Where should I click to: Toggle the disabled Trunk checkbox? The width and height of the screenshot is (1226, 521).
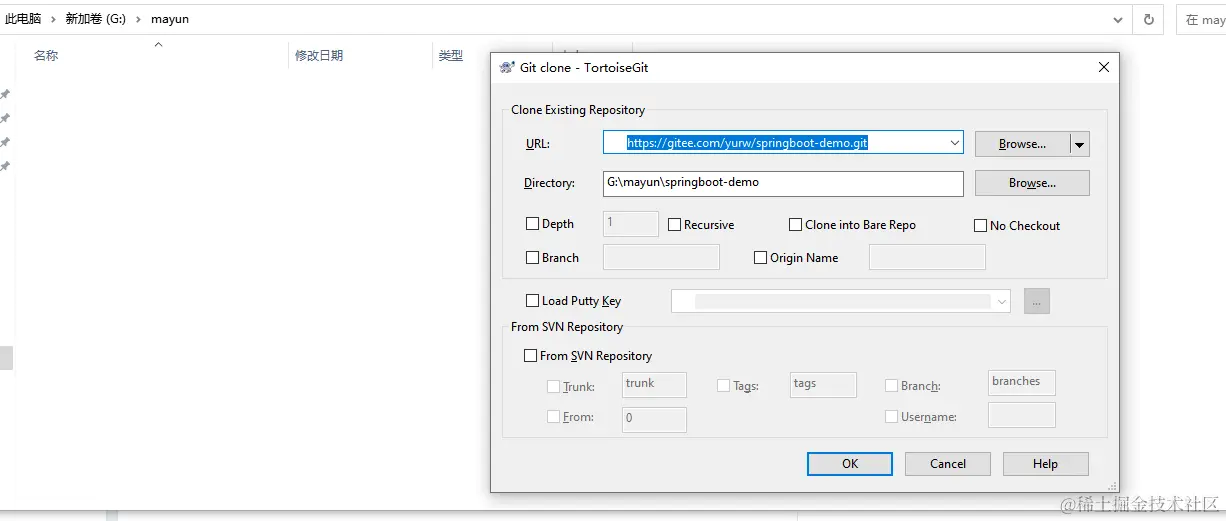tap(553, 386)
